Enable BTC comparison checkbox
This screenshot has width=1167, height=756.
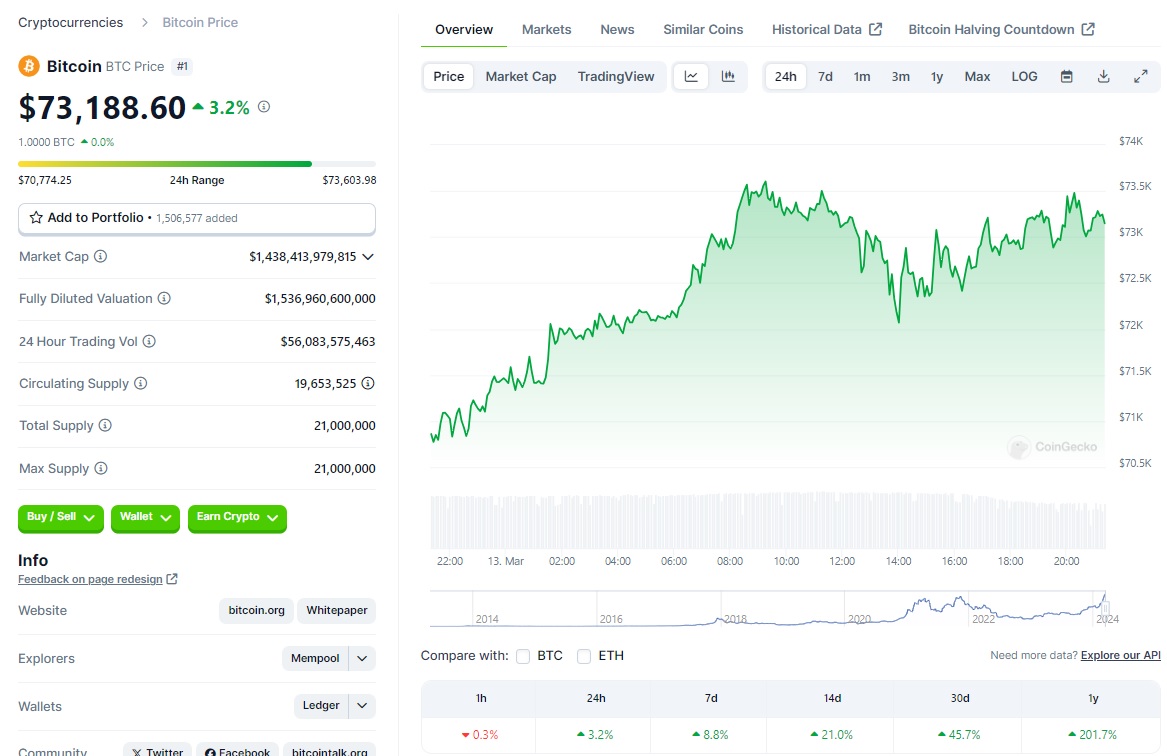click(523, 656)
